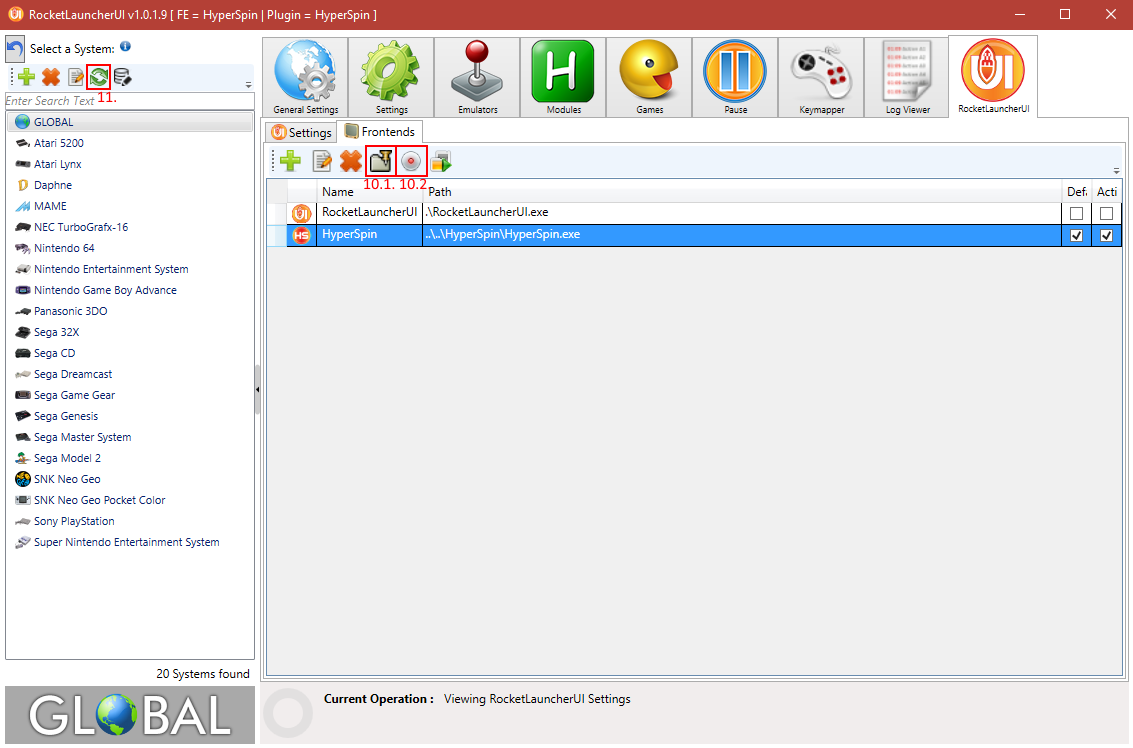Delete the selected system with the orange X icon

(51, 77)
